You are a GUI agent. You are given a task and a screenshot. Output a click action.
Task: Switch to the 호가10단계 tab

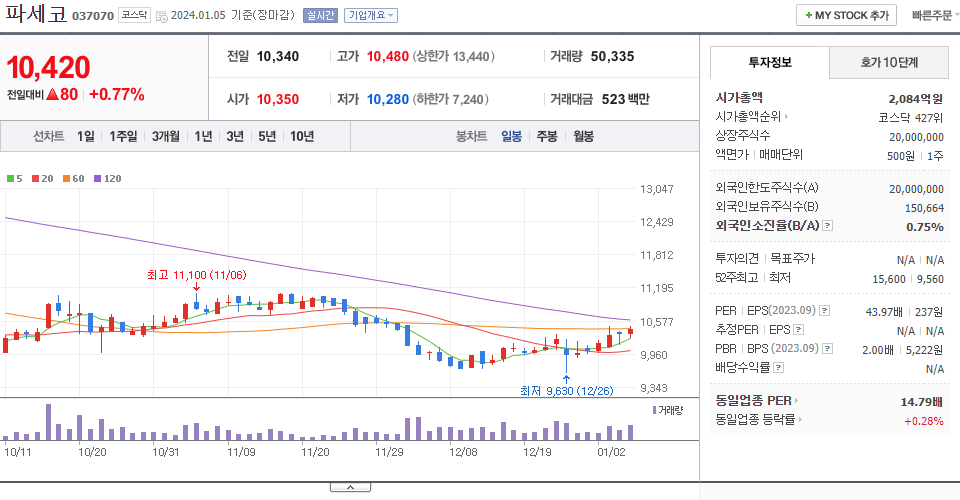click(x=889, y=62)
